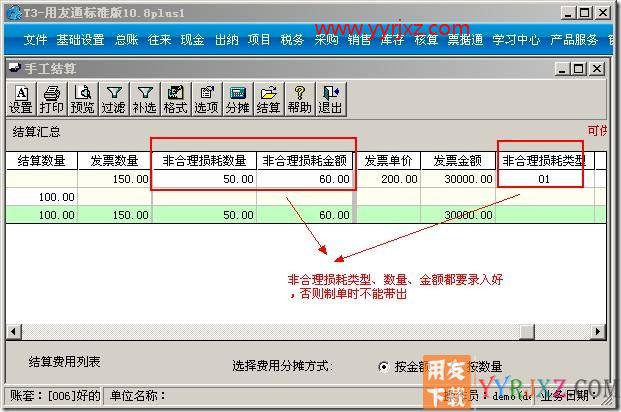Image resolution: width=621 pixels, height=412 pixels.
Task: Open the 预览 (Preview) toolbar icon
Action: pyautogui.click(x=83, y=99)
